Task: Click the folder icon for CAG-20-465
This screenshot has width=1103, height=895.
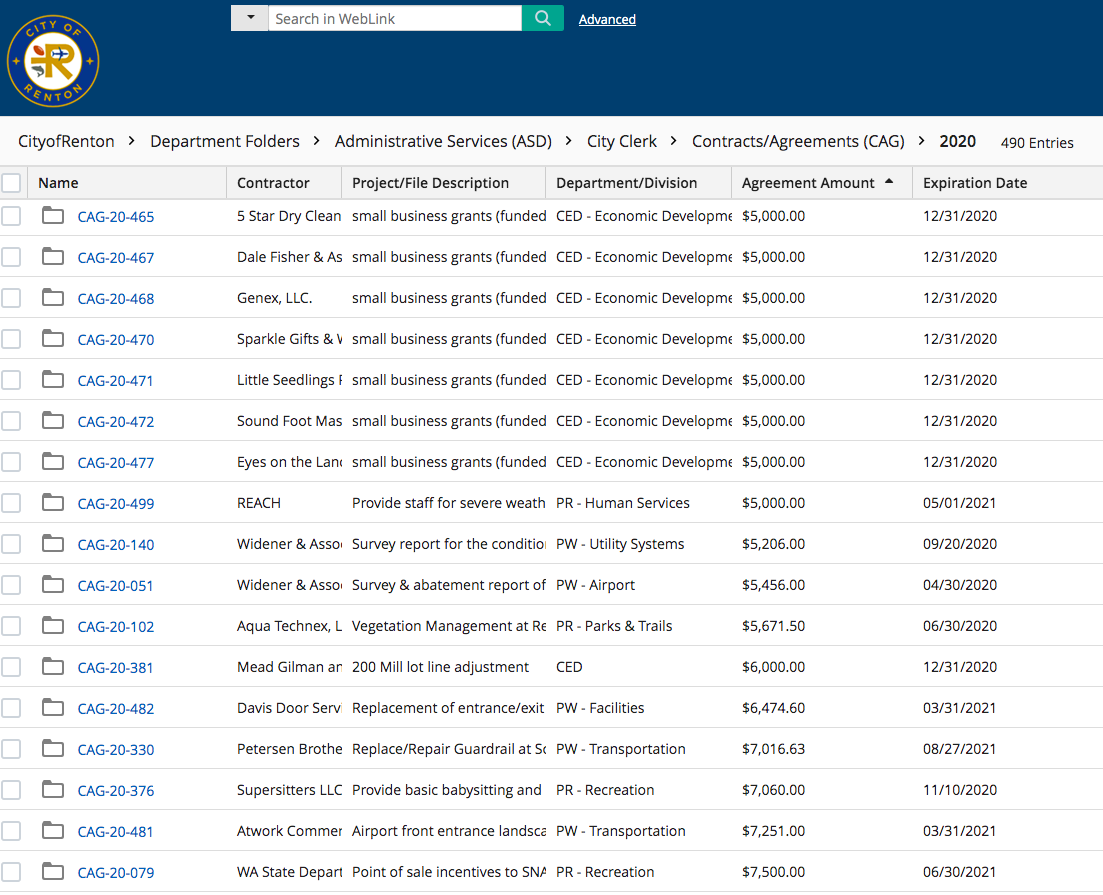Action: pos(53,216)
